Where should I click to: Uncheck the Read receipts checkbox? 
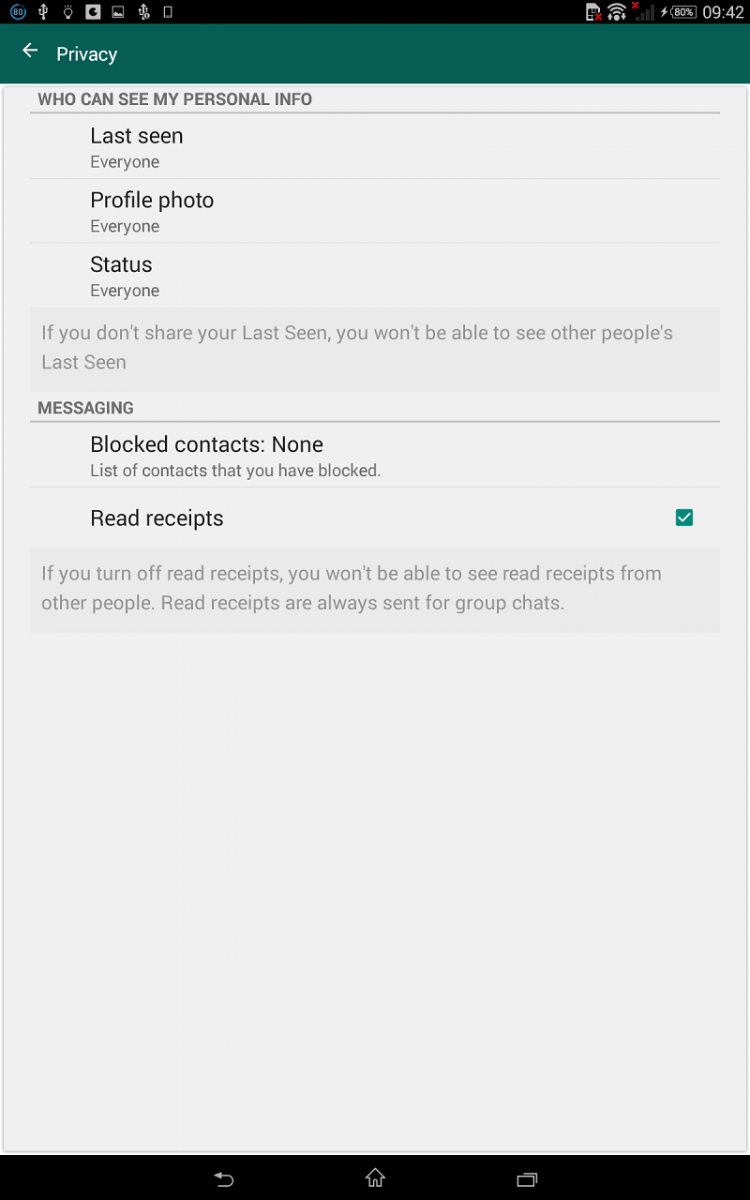click(x=684, y=518)
